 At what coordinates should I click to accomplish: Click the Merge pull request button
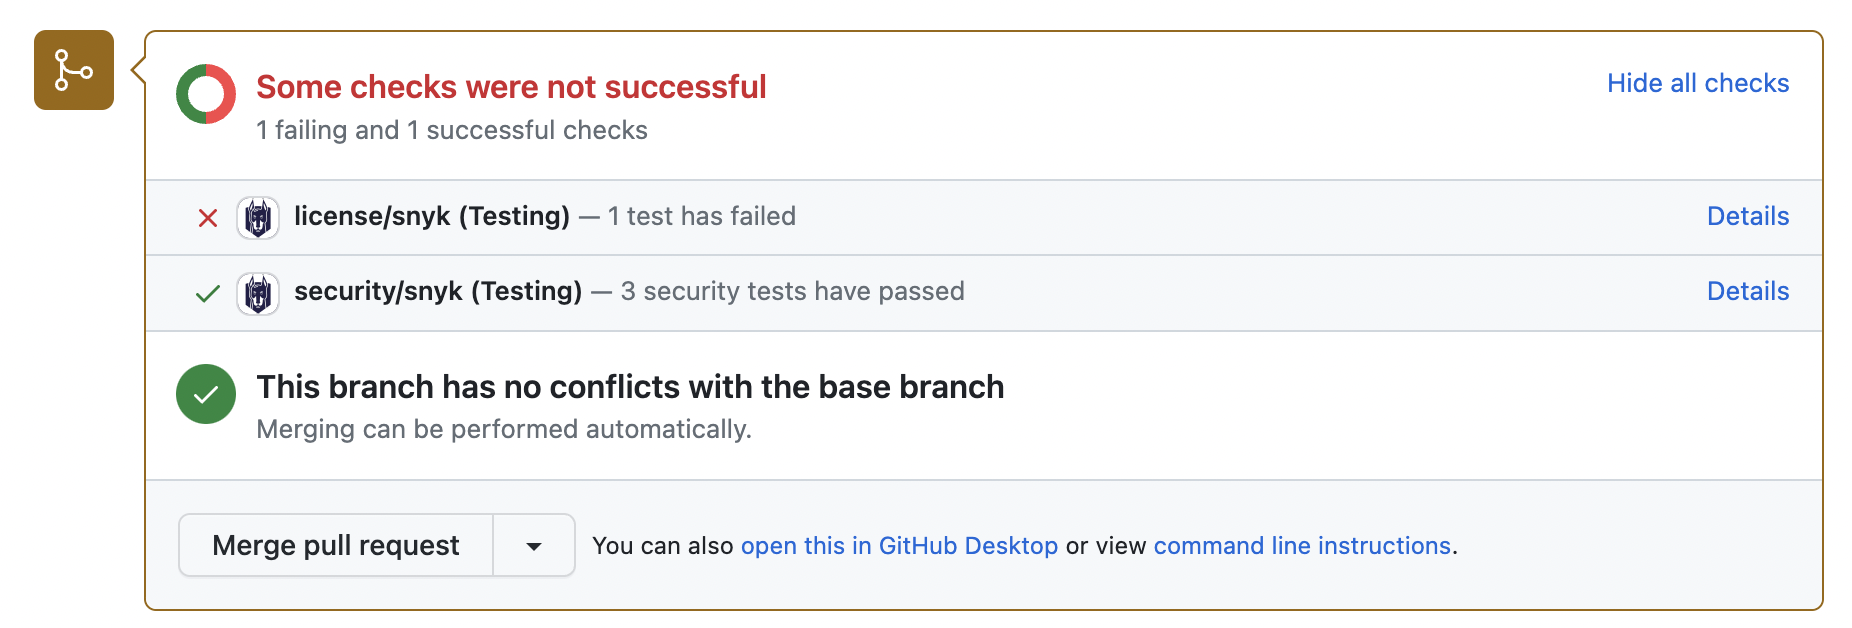click(x=335, y=545)
